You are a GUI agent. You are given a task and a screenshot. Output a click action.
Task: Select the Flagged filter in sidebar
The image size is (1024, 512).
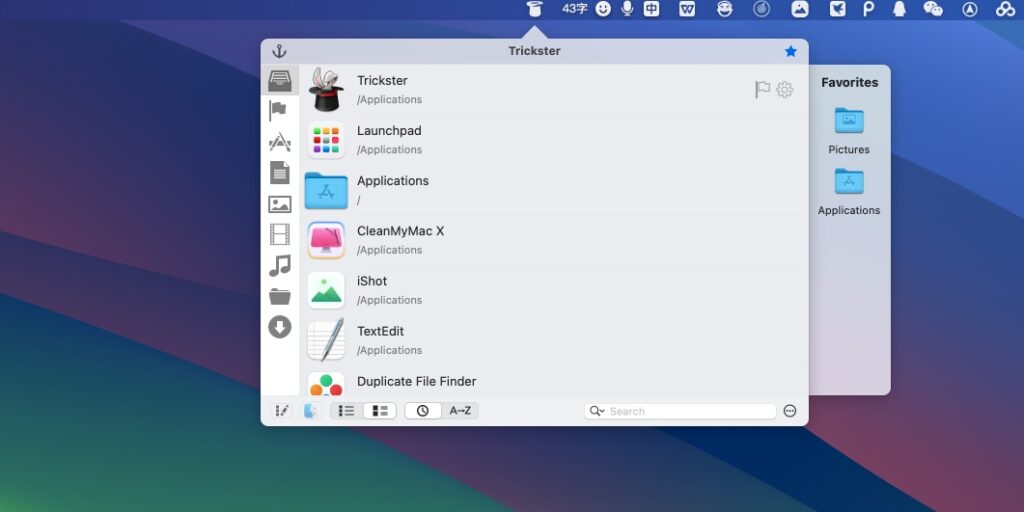coord(278,110)
